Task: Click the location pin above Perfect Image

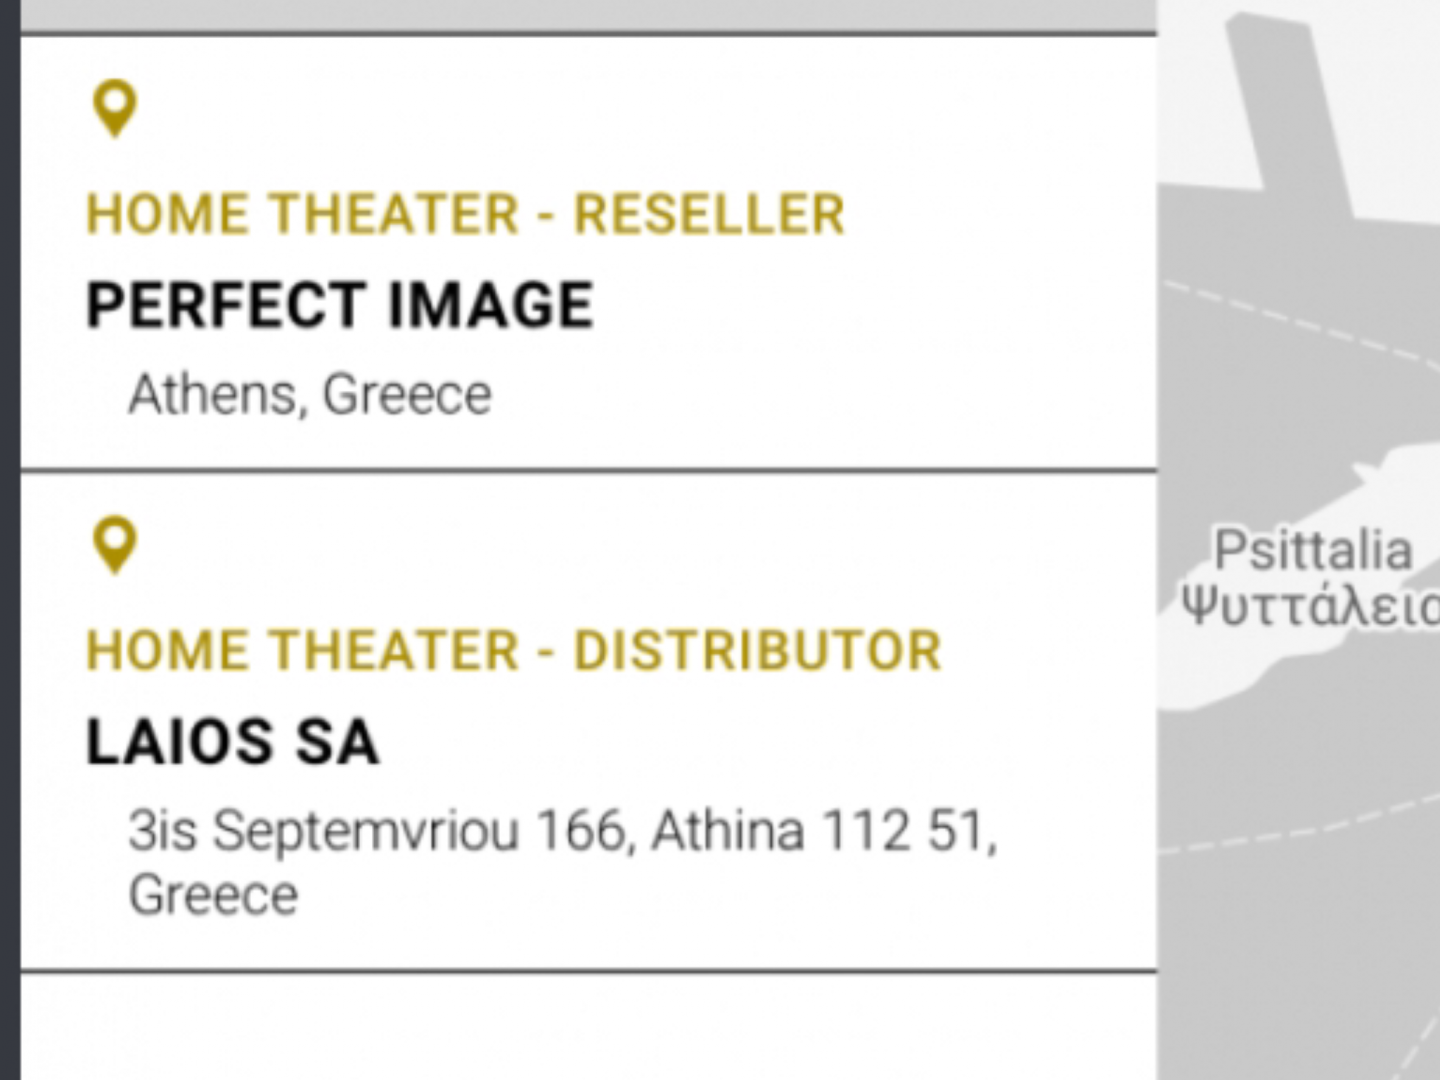Action: [x=115, y=107]
